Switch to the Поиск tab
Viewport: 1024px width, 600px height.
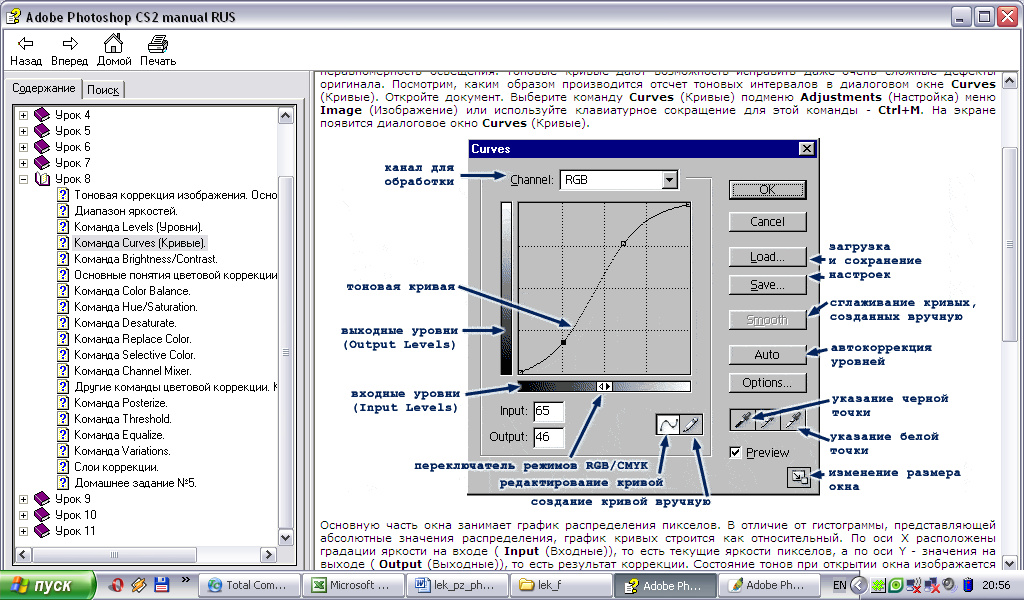coord(103,90)
